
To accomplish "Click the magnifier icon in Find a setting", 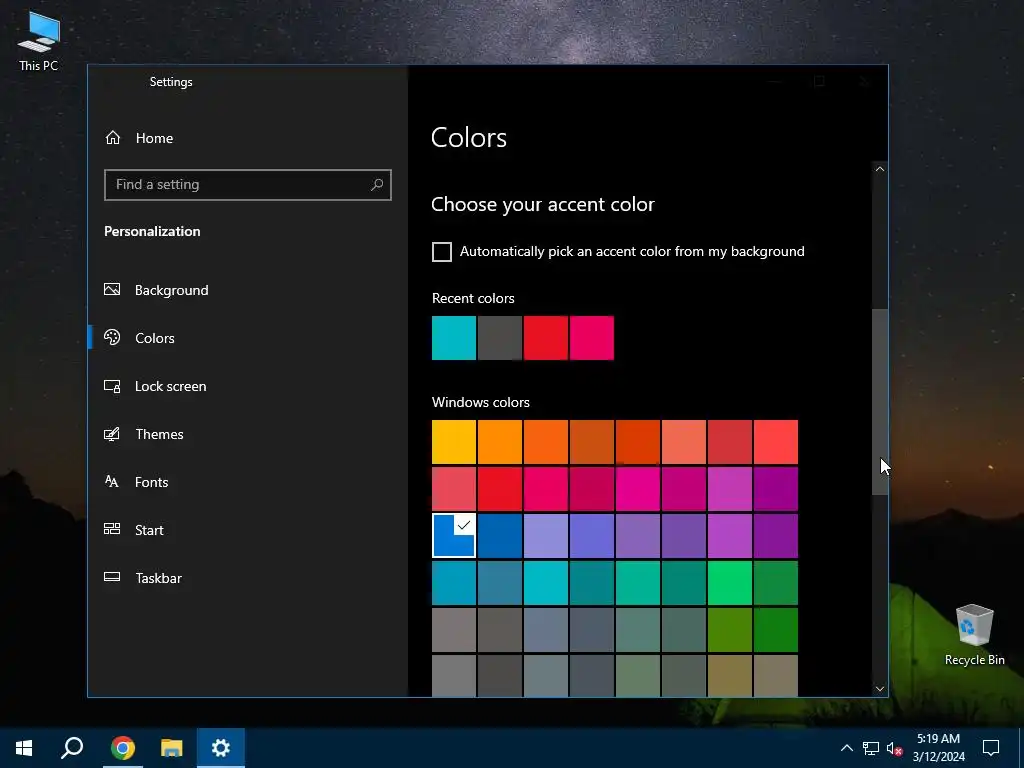I will point(377,185).
